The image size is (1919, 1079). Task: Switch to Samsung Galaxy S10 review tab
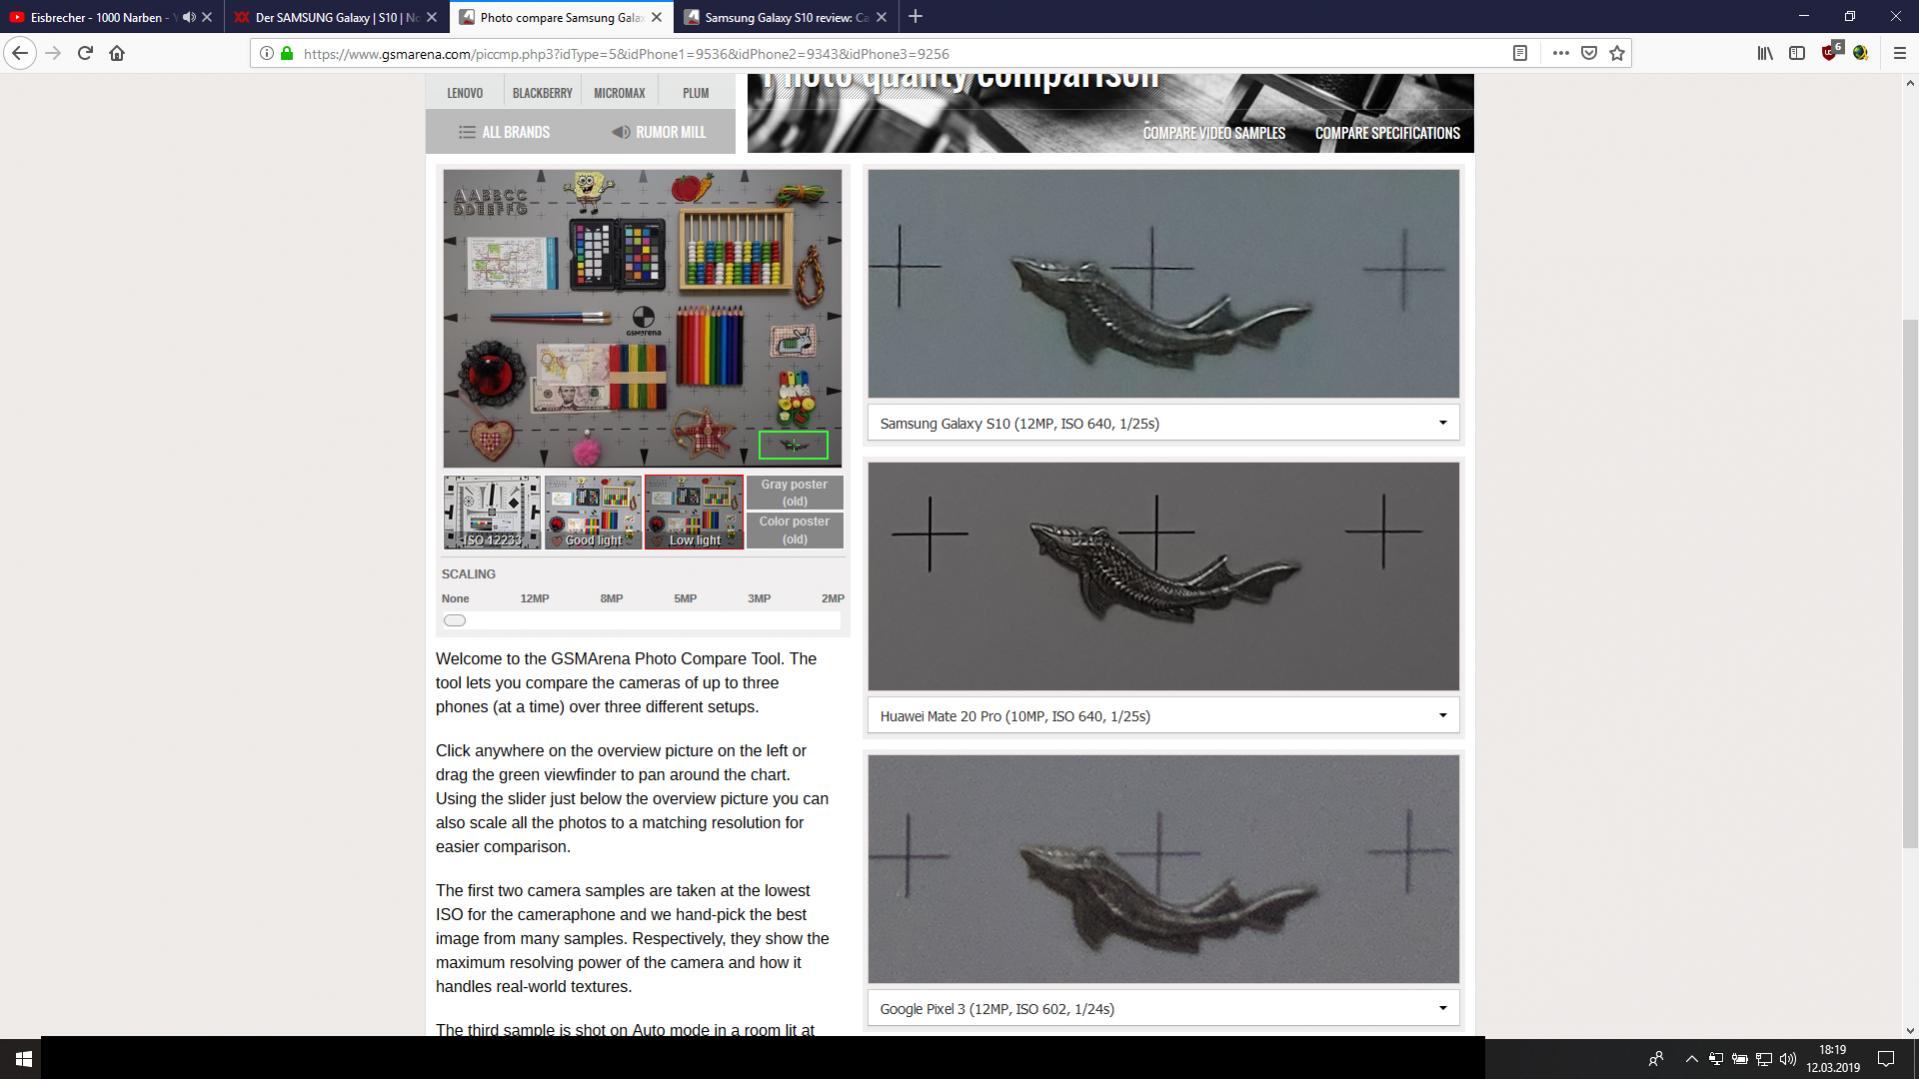786,17
